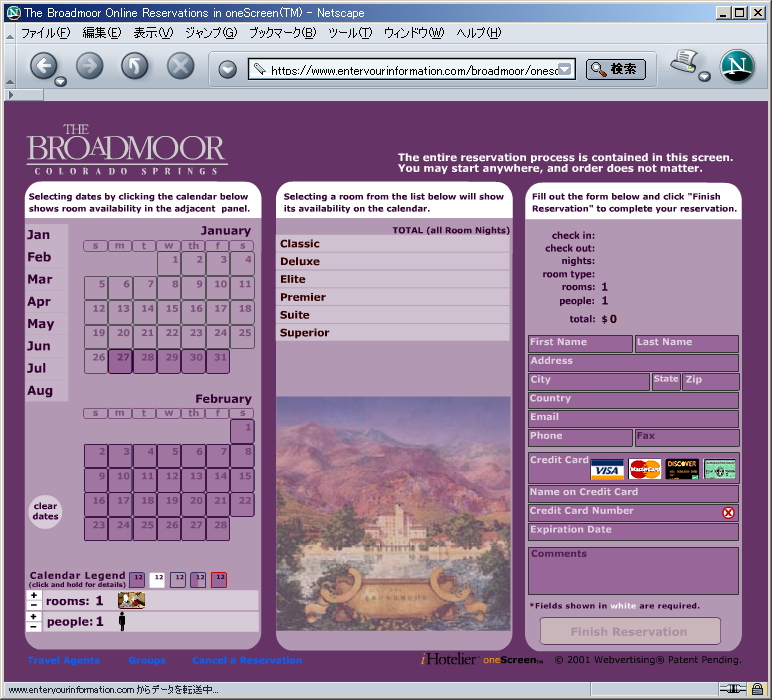The width and height of the screenshot is (772, 700).
Task: Select the Elite room type
Action: (393, 279)
